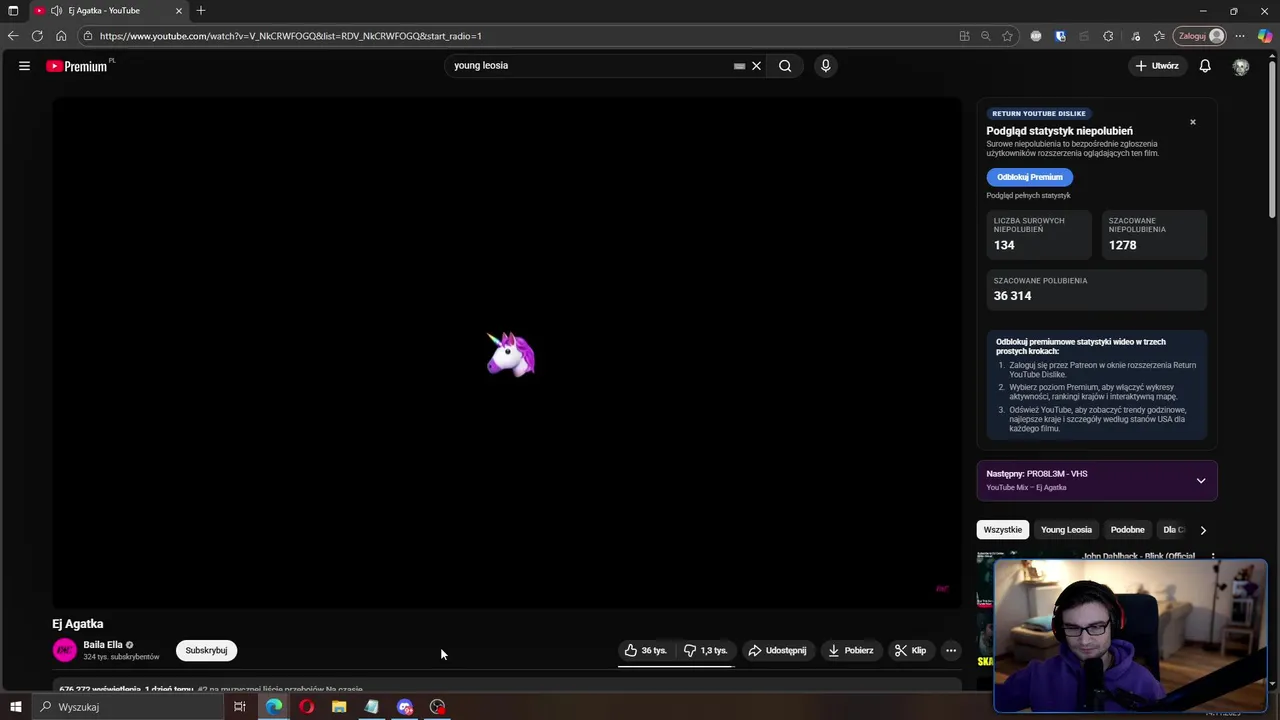Launch Opera from the taskbar
Screen dimensions: 1280x720
[306, 707]
